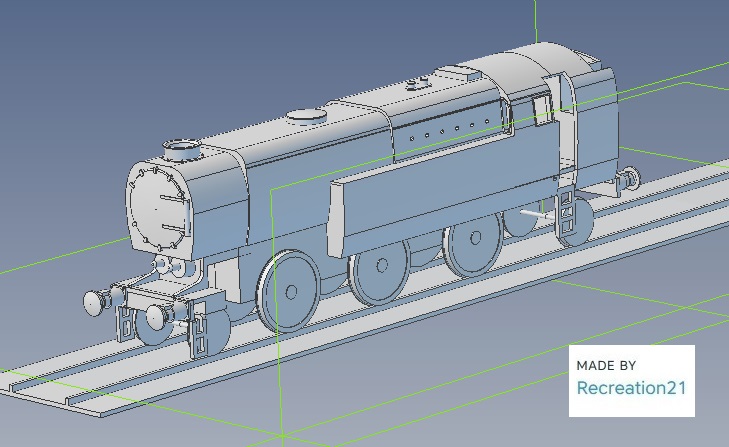Select the round smokebox door
The width and height of the screenshot is (729, 447).
[159, 210]
